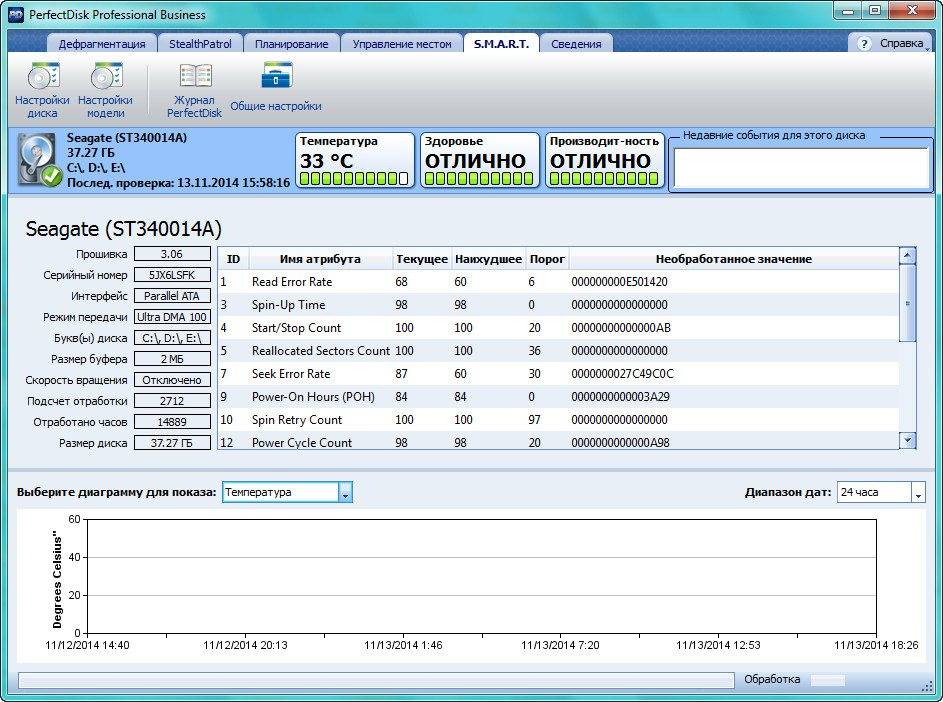The height and width of the screenshot is (702, 943).
Task: Switch to the Дефрагментация tab
Action: [102, 44]
